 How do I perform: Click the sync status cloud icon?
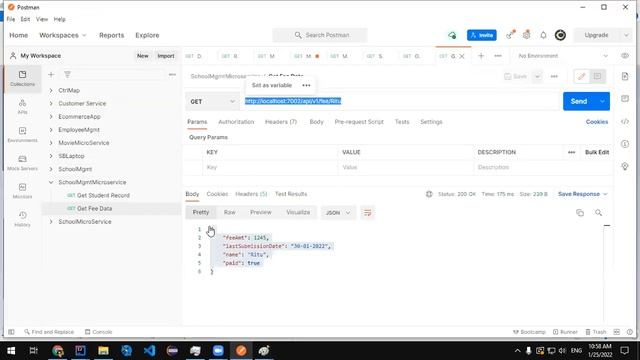(x=452, y=35)
